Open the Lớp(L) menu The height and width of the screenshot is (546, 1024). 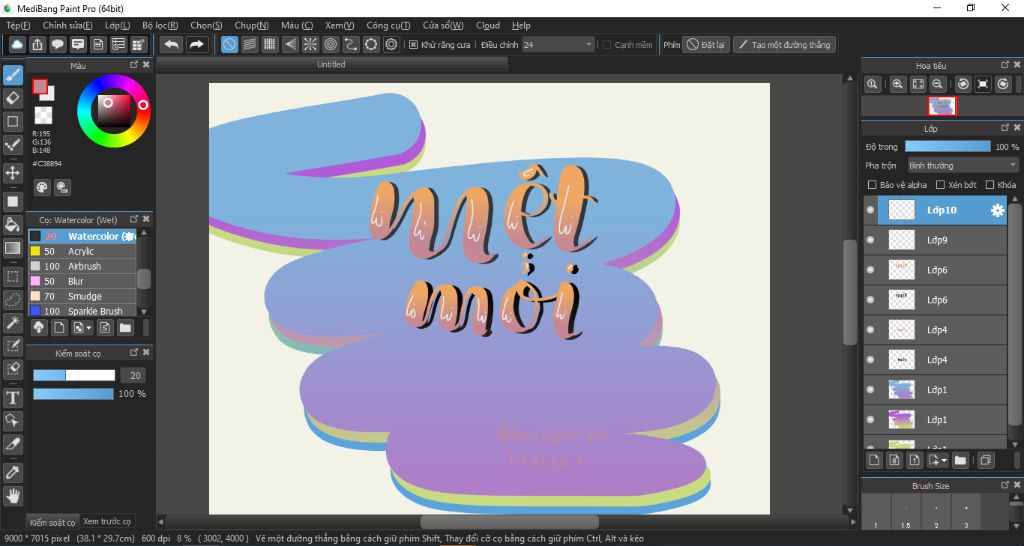pos(118,25)
